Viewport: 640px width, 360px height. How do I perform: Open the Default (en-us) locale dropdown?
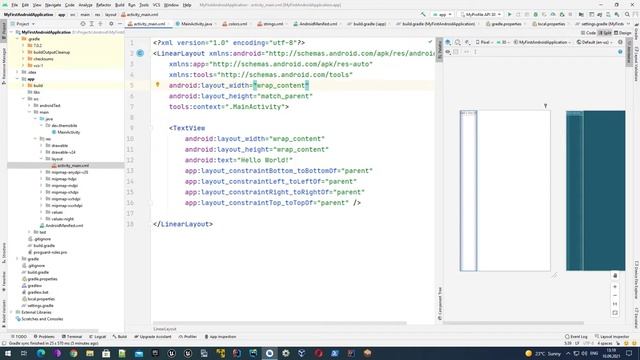click(596, 42)
